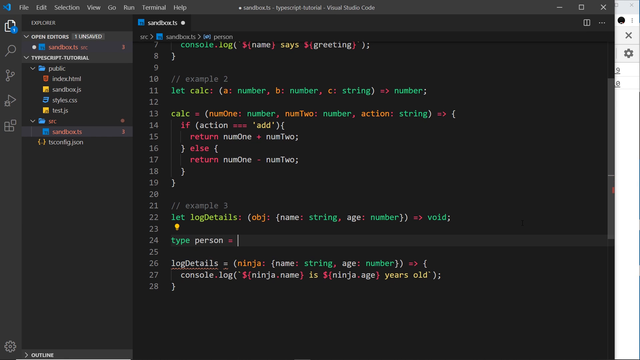Close the panel in the right browser window
The width and height of the screenshot is (640, 360).
pos(629,36)
